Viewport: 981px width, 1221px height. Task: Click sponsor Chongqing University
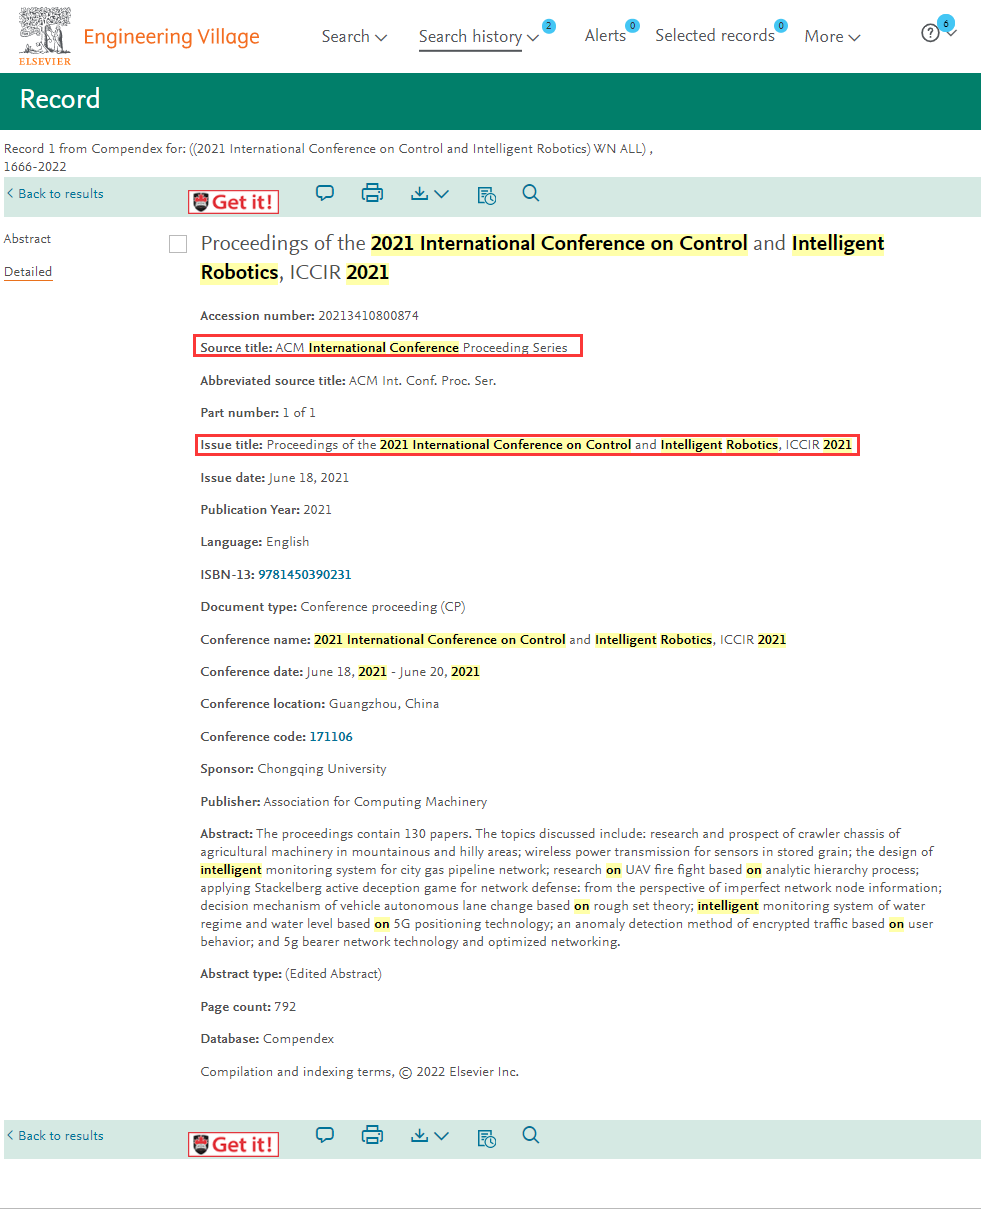(x=322, y=769)
